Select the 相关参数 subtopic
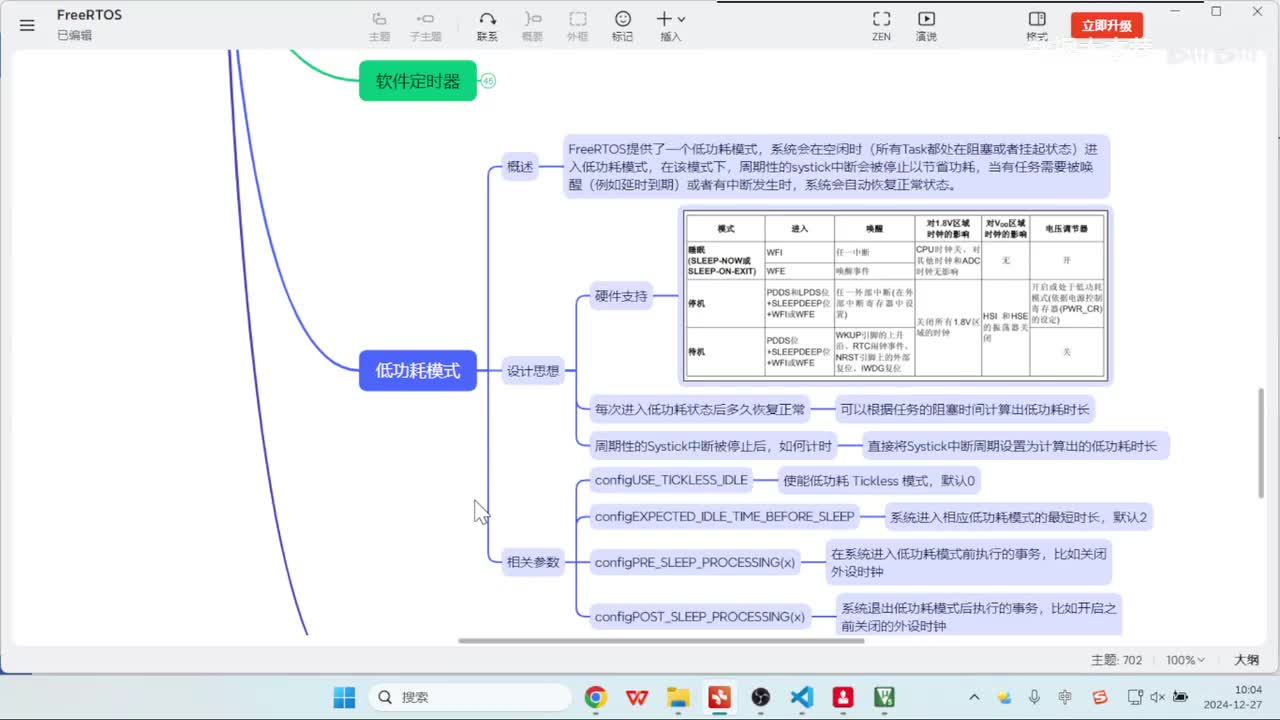 point(533,562)
